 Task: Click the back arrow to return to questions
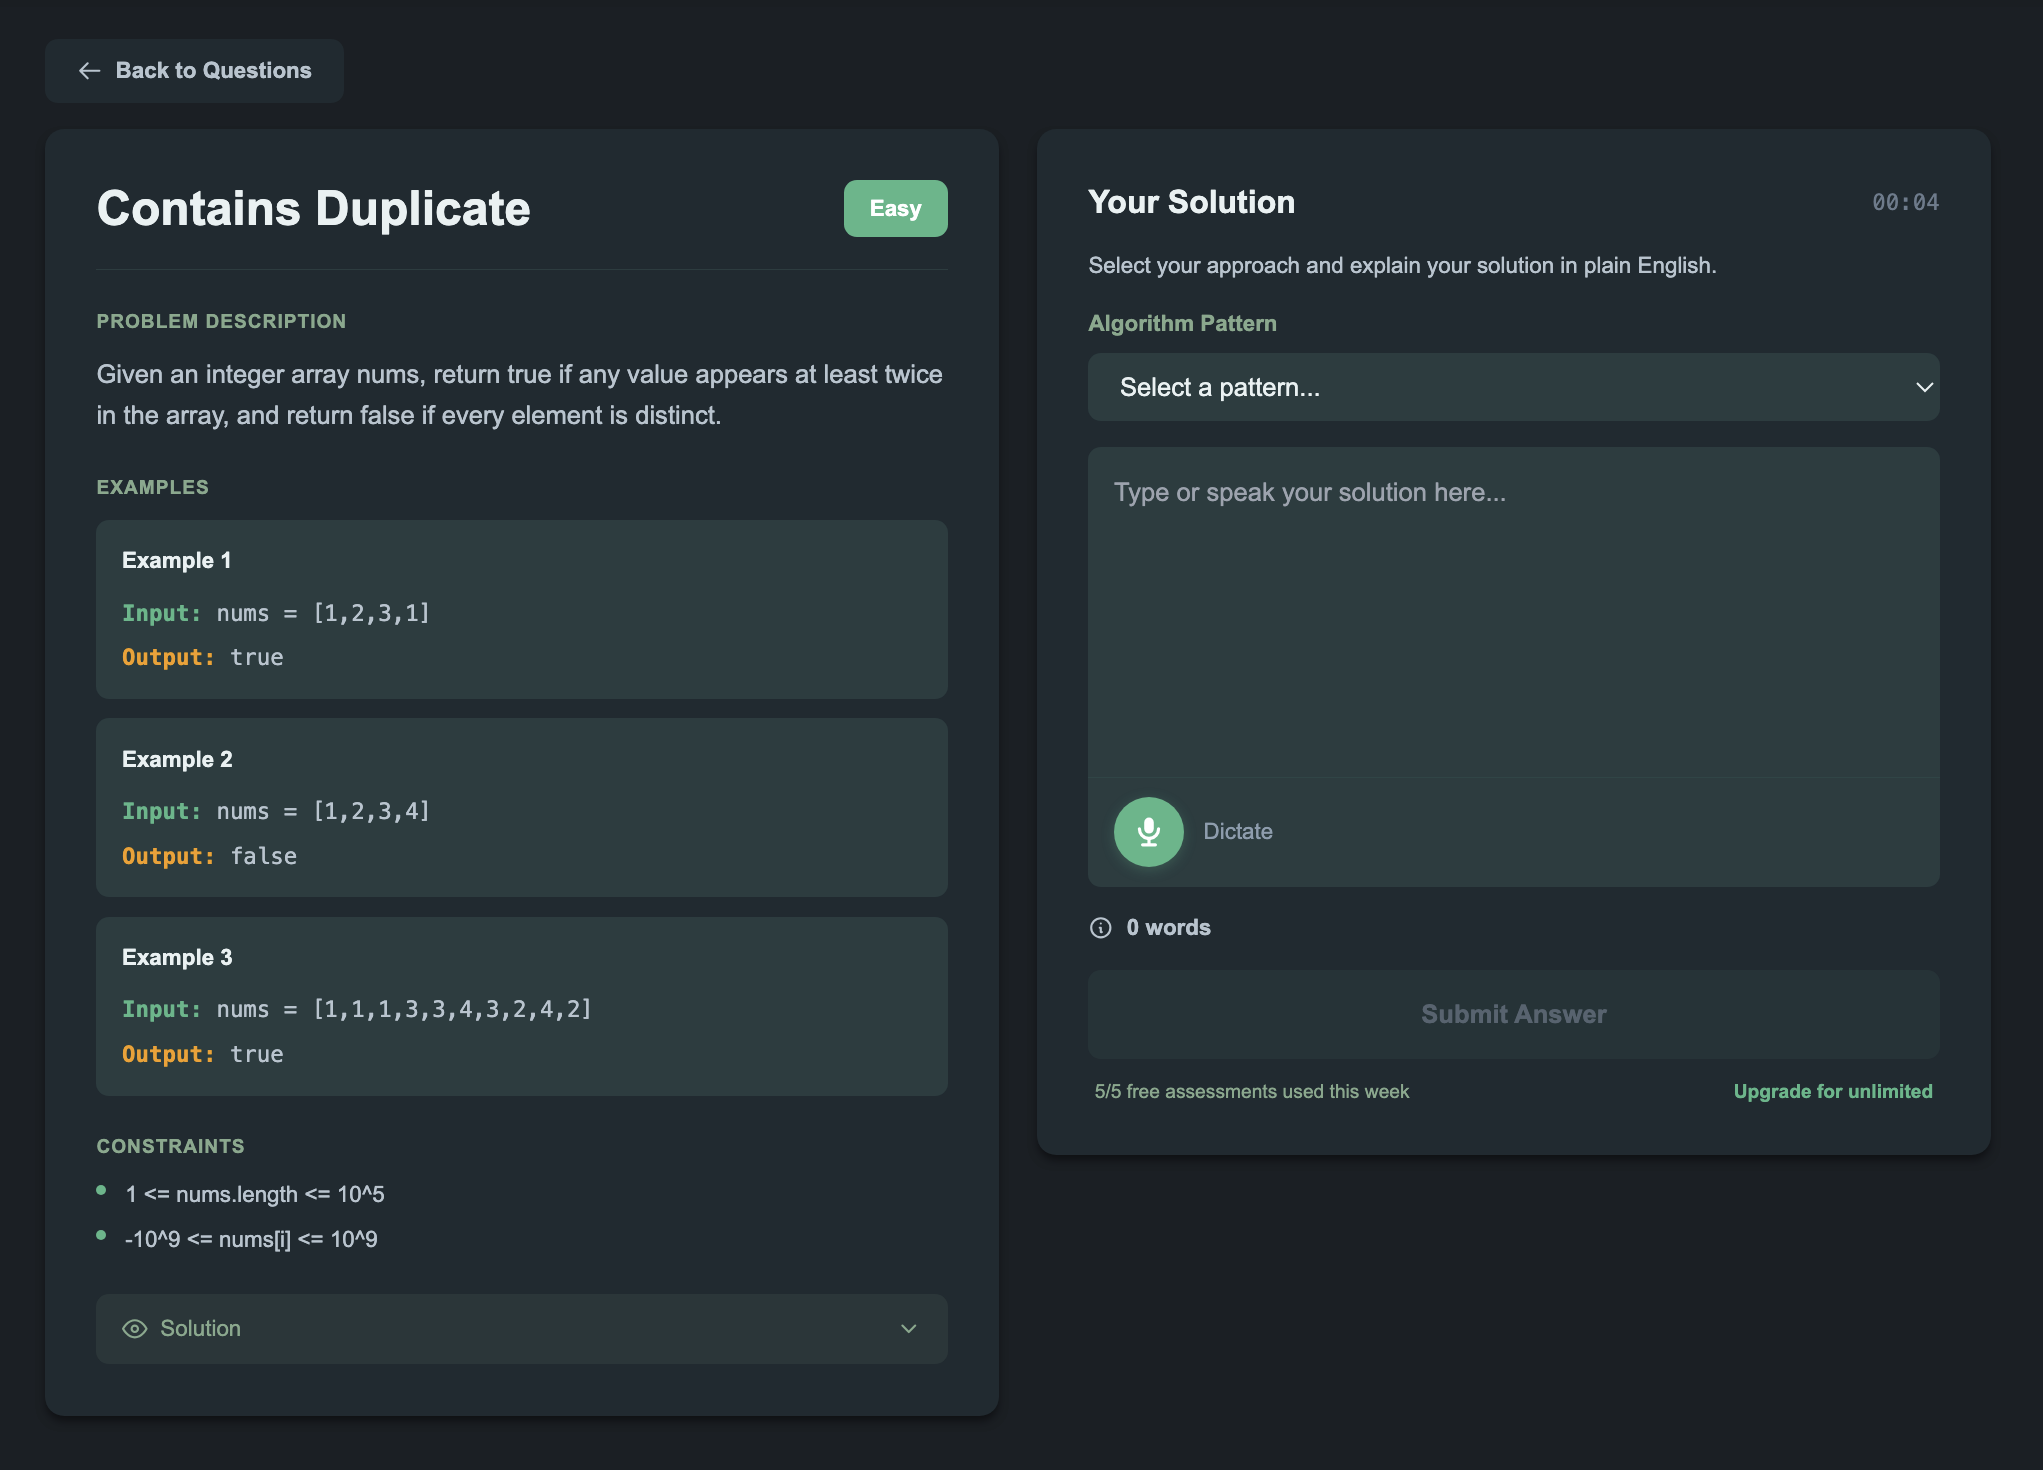pyautogui.click(x=90, y=70)
